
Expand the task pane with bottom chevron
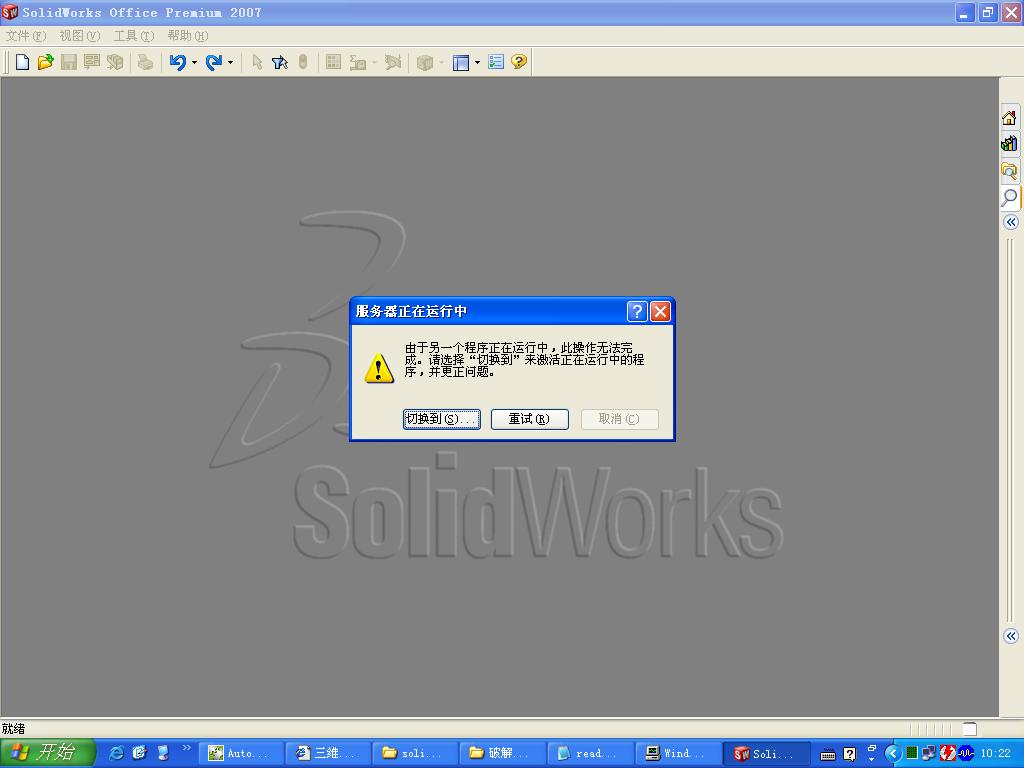1011,636
